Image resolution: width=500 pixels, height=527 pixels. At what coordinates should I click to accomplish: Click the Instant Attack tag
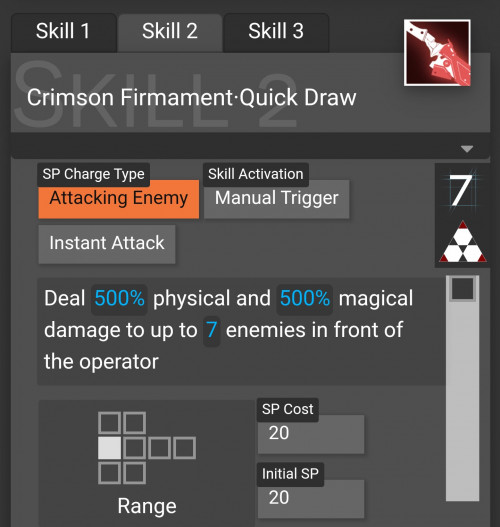[107, 244]
